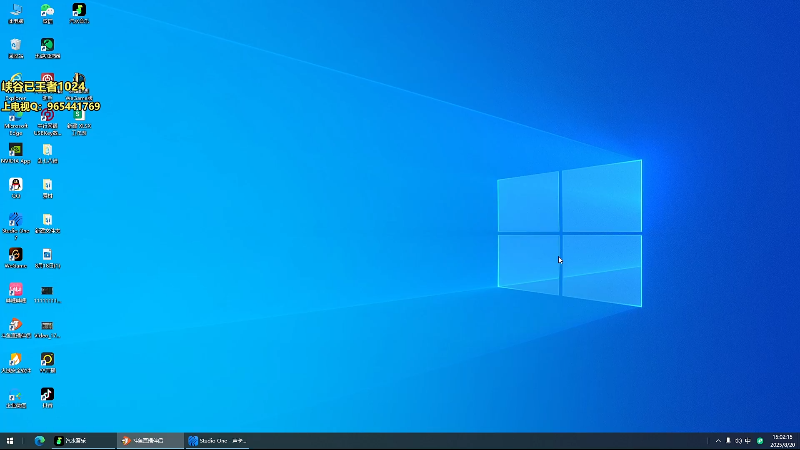Toggle the Chinese input method indicator

[x=748, y=441]
